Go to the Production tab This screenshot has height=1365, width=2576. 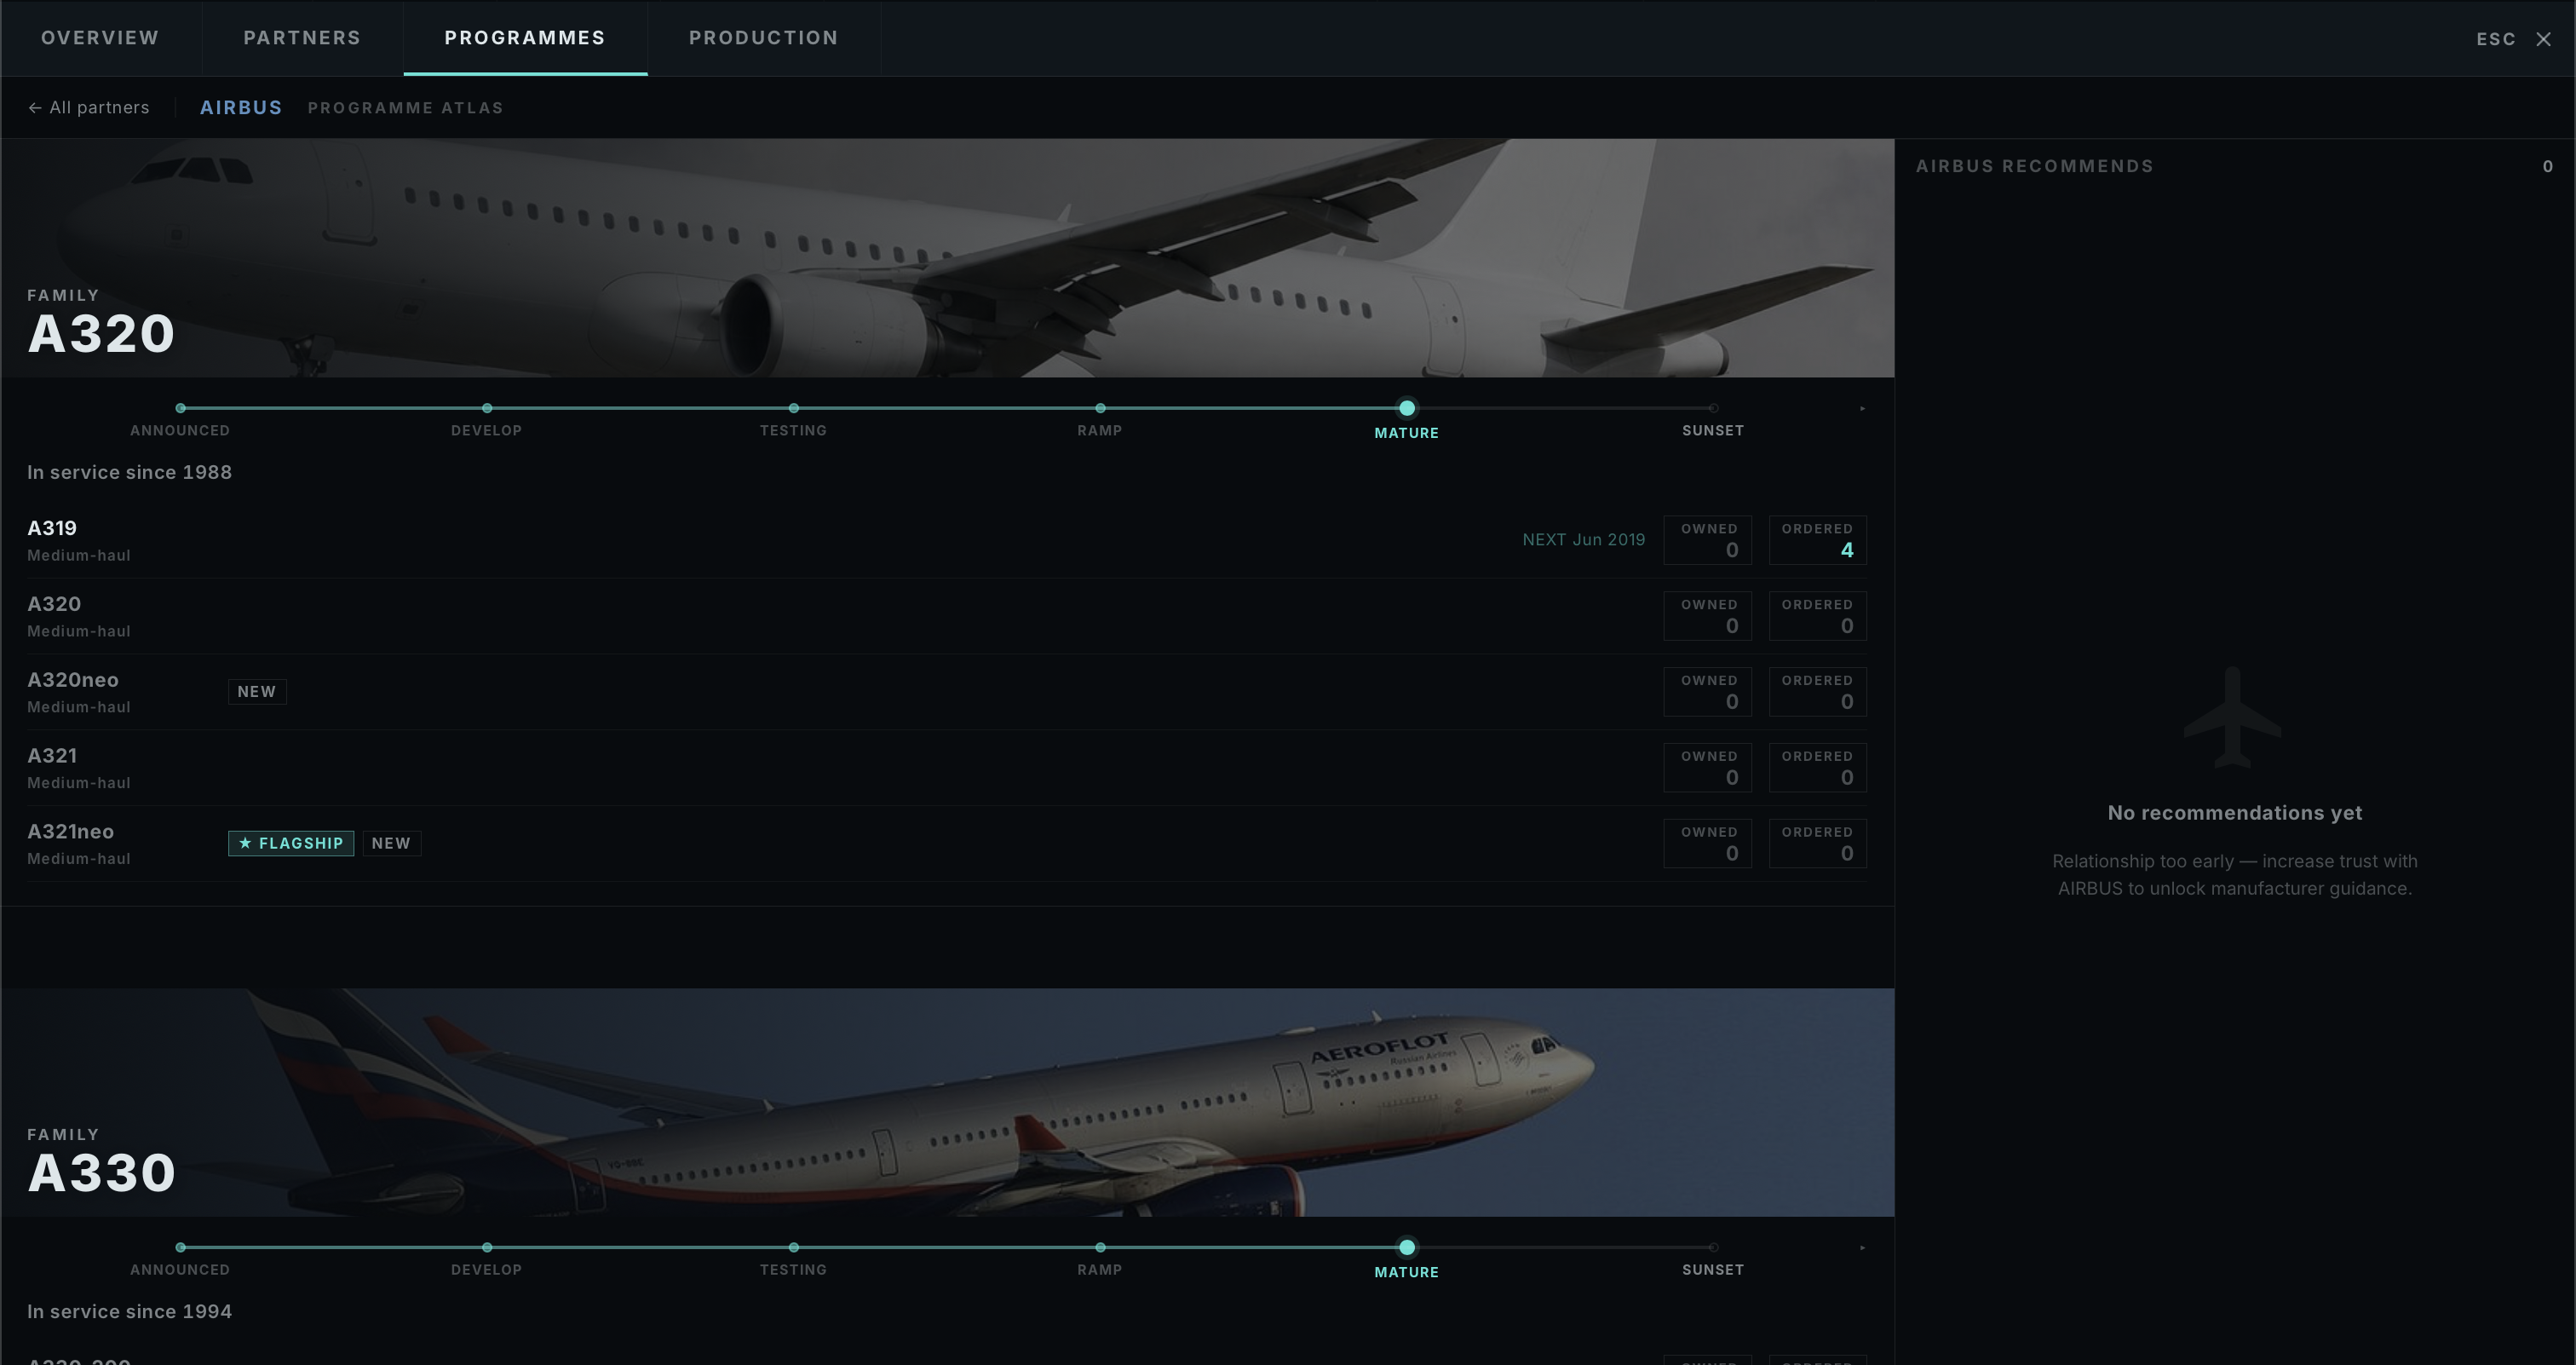764,38
